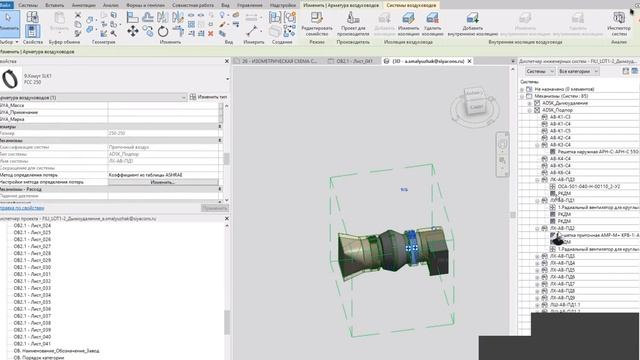Open the Аннотации ribbon tab
This screenshot has width=640, height=360.
tap(83, 5)
